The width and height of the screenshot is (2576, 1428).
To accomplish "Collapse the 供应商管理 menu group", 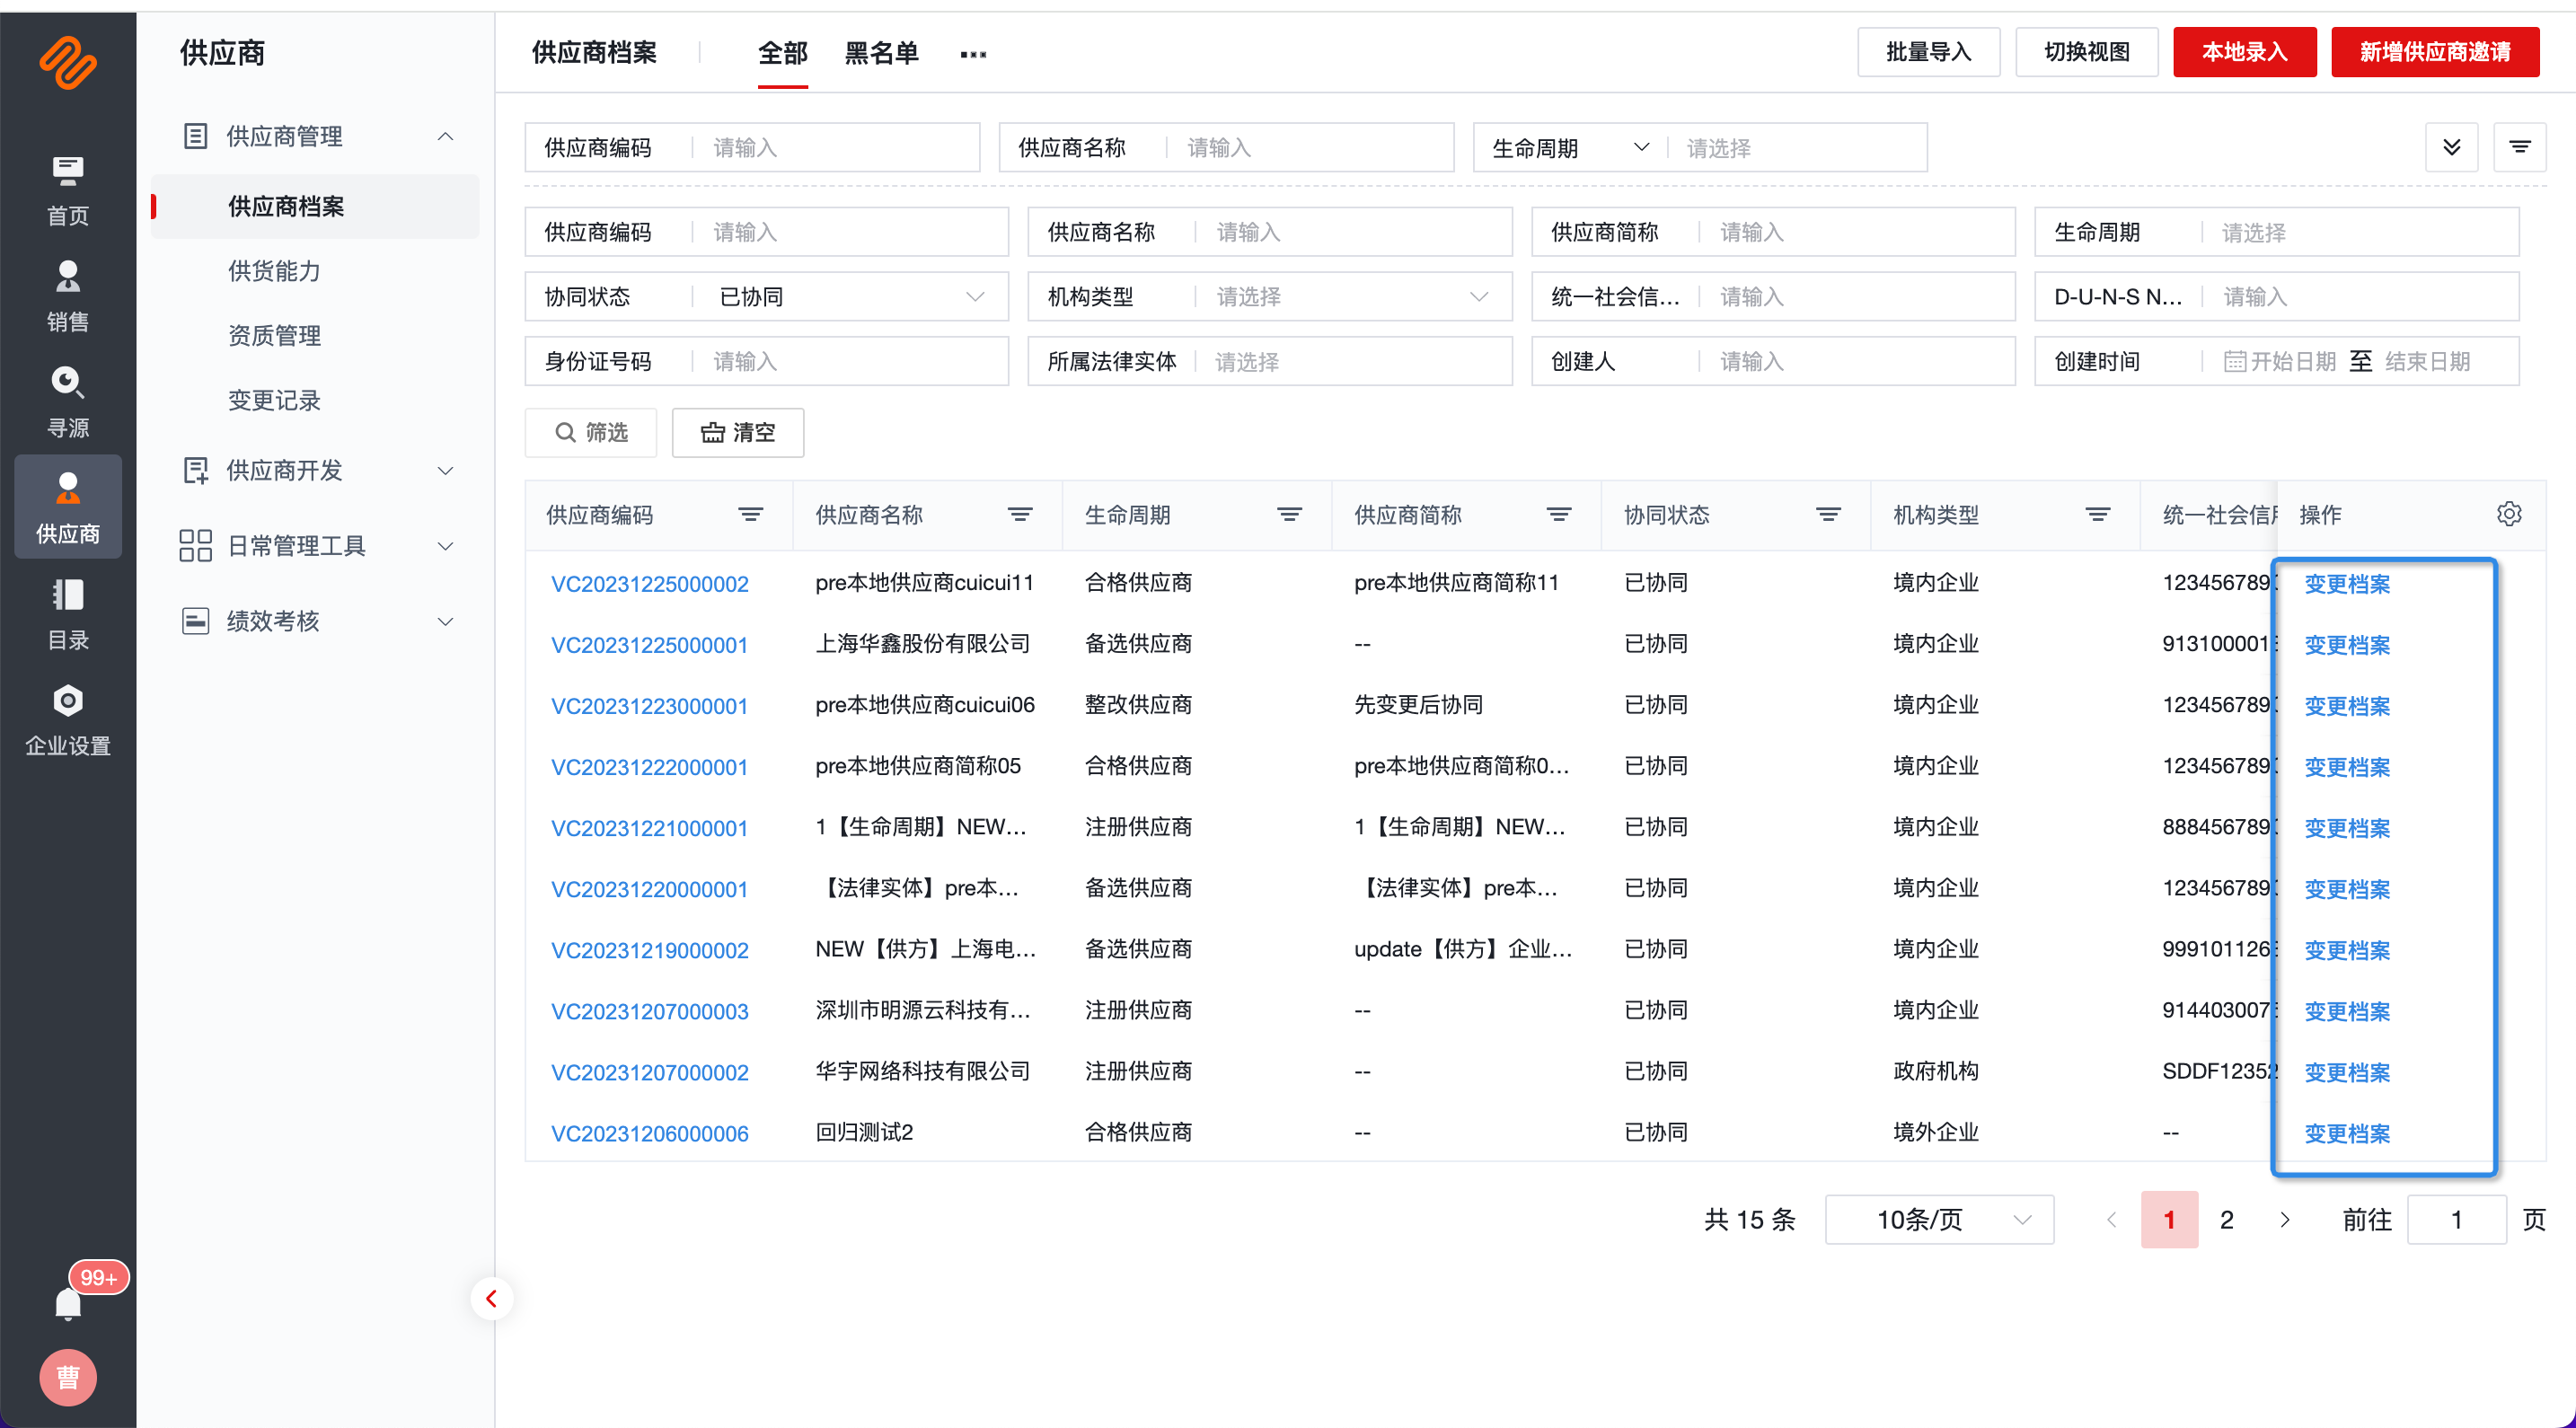I will coord(446,136).
